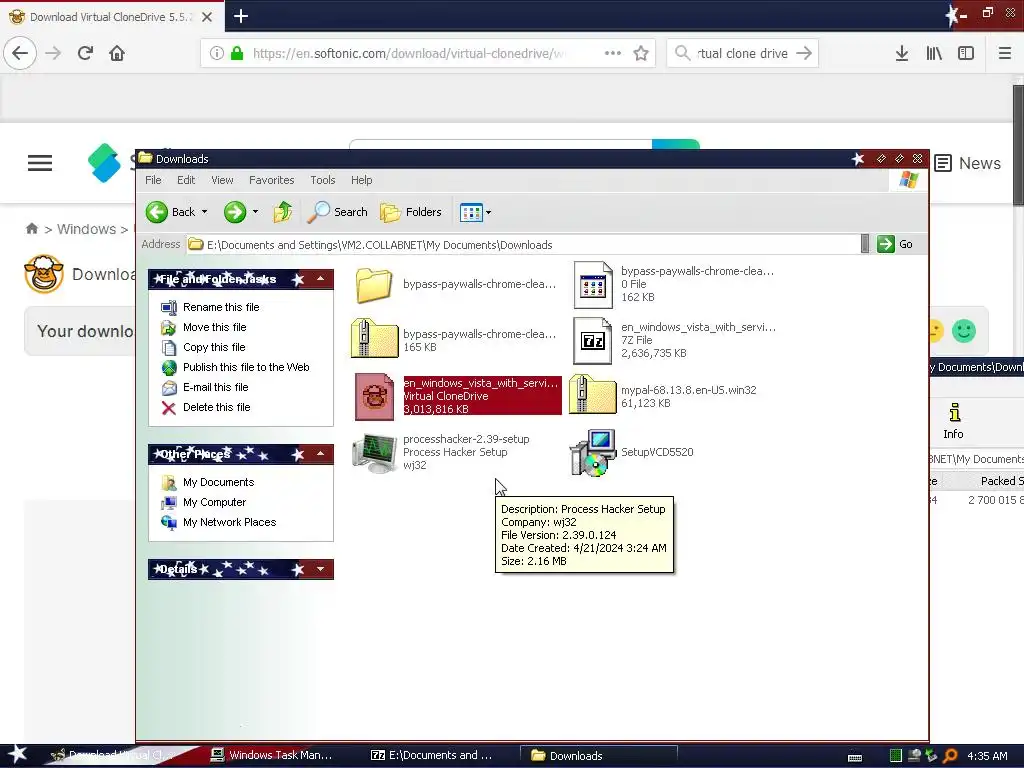Image resolution: width=1024 pixels, height=768 pixels.
Task: Open the Help menu
Action: tap(361, 180)
